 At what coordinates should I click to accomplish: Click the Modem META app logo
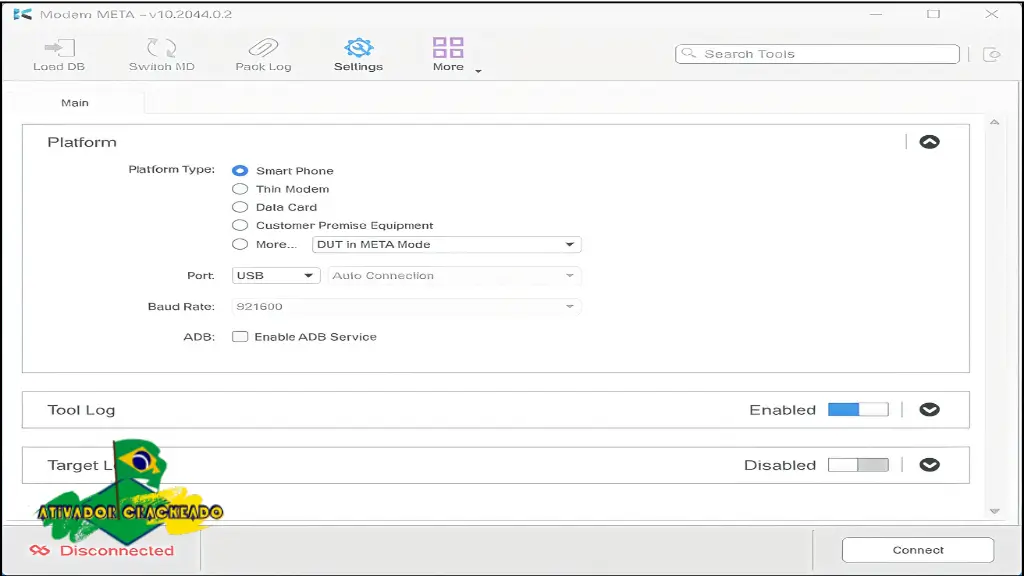point(22,14)
